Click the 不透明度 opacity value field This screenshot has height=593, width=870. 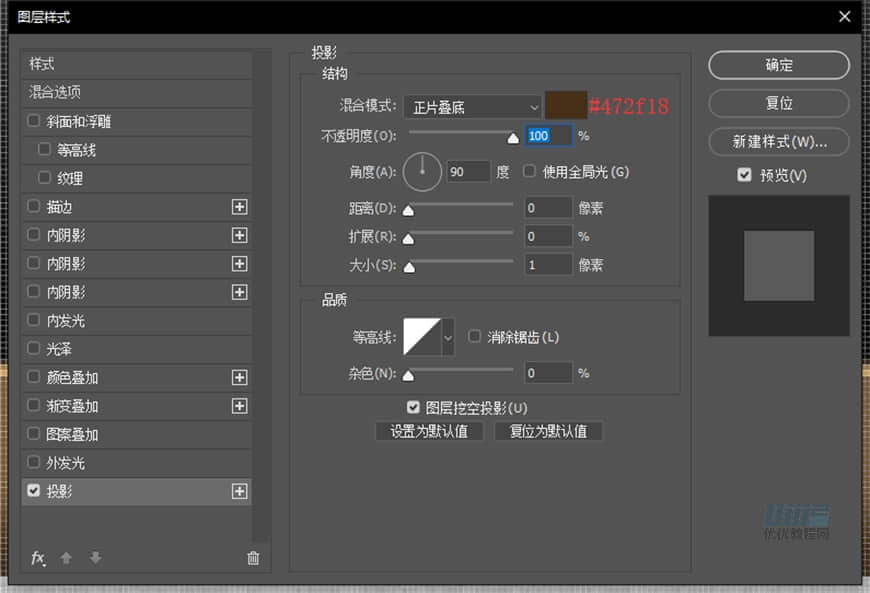546,136
